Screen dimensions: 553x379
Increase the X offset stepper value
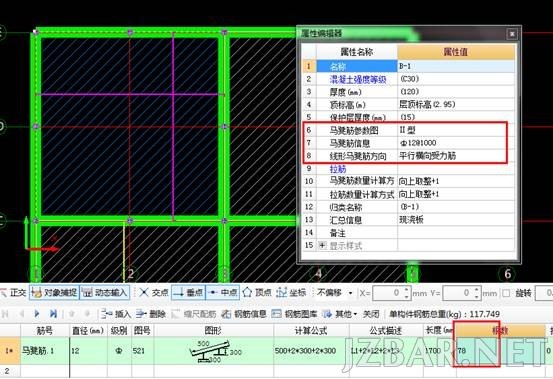tap(406, 289)
